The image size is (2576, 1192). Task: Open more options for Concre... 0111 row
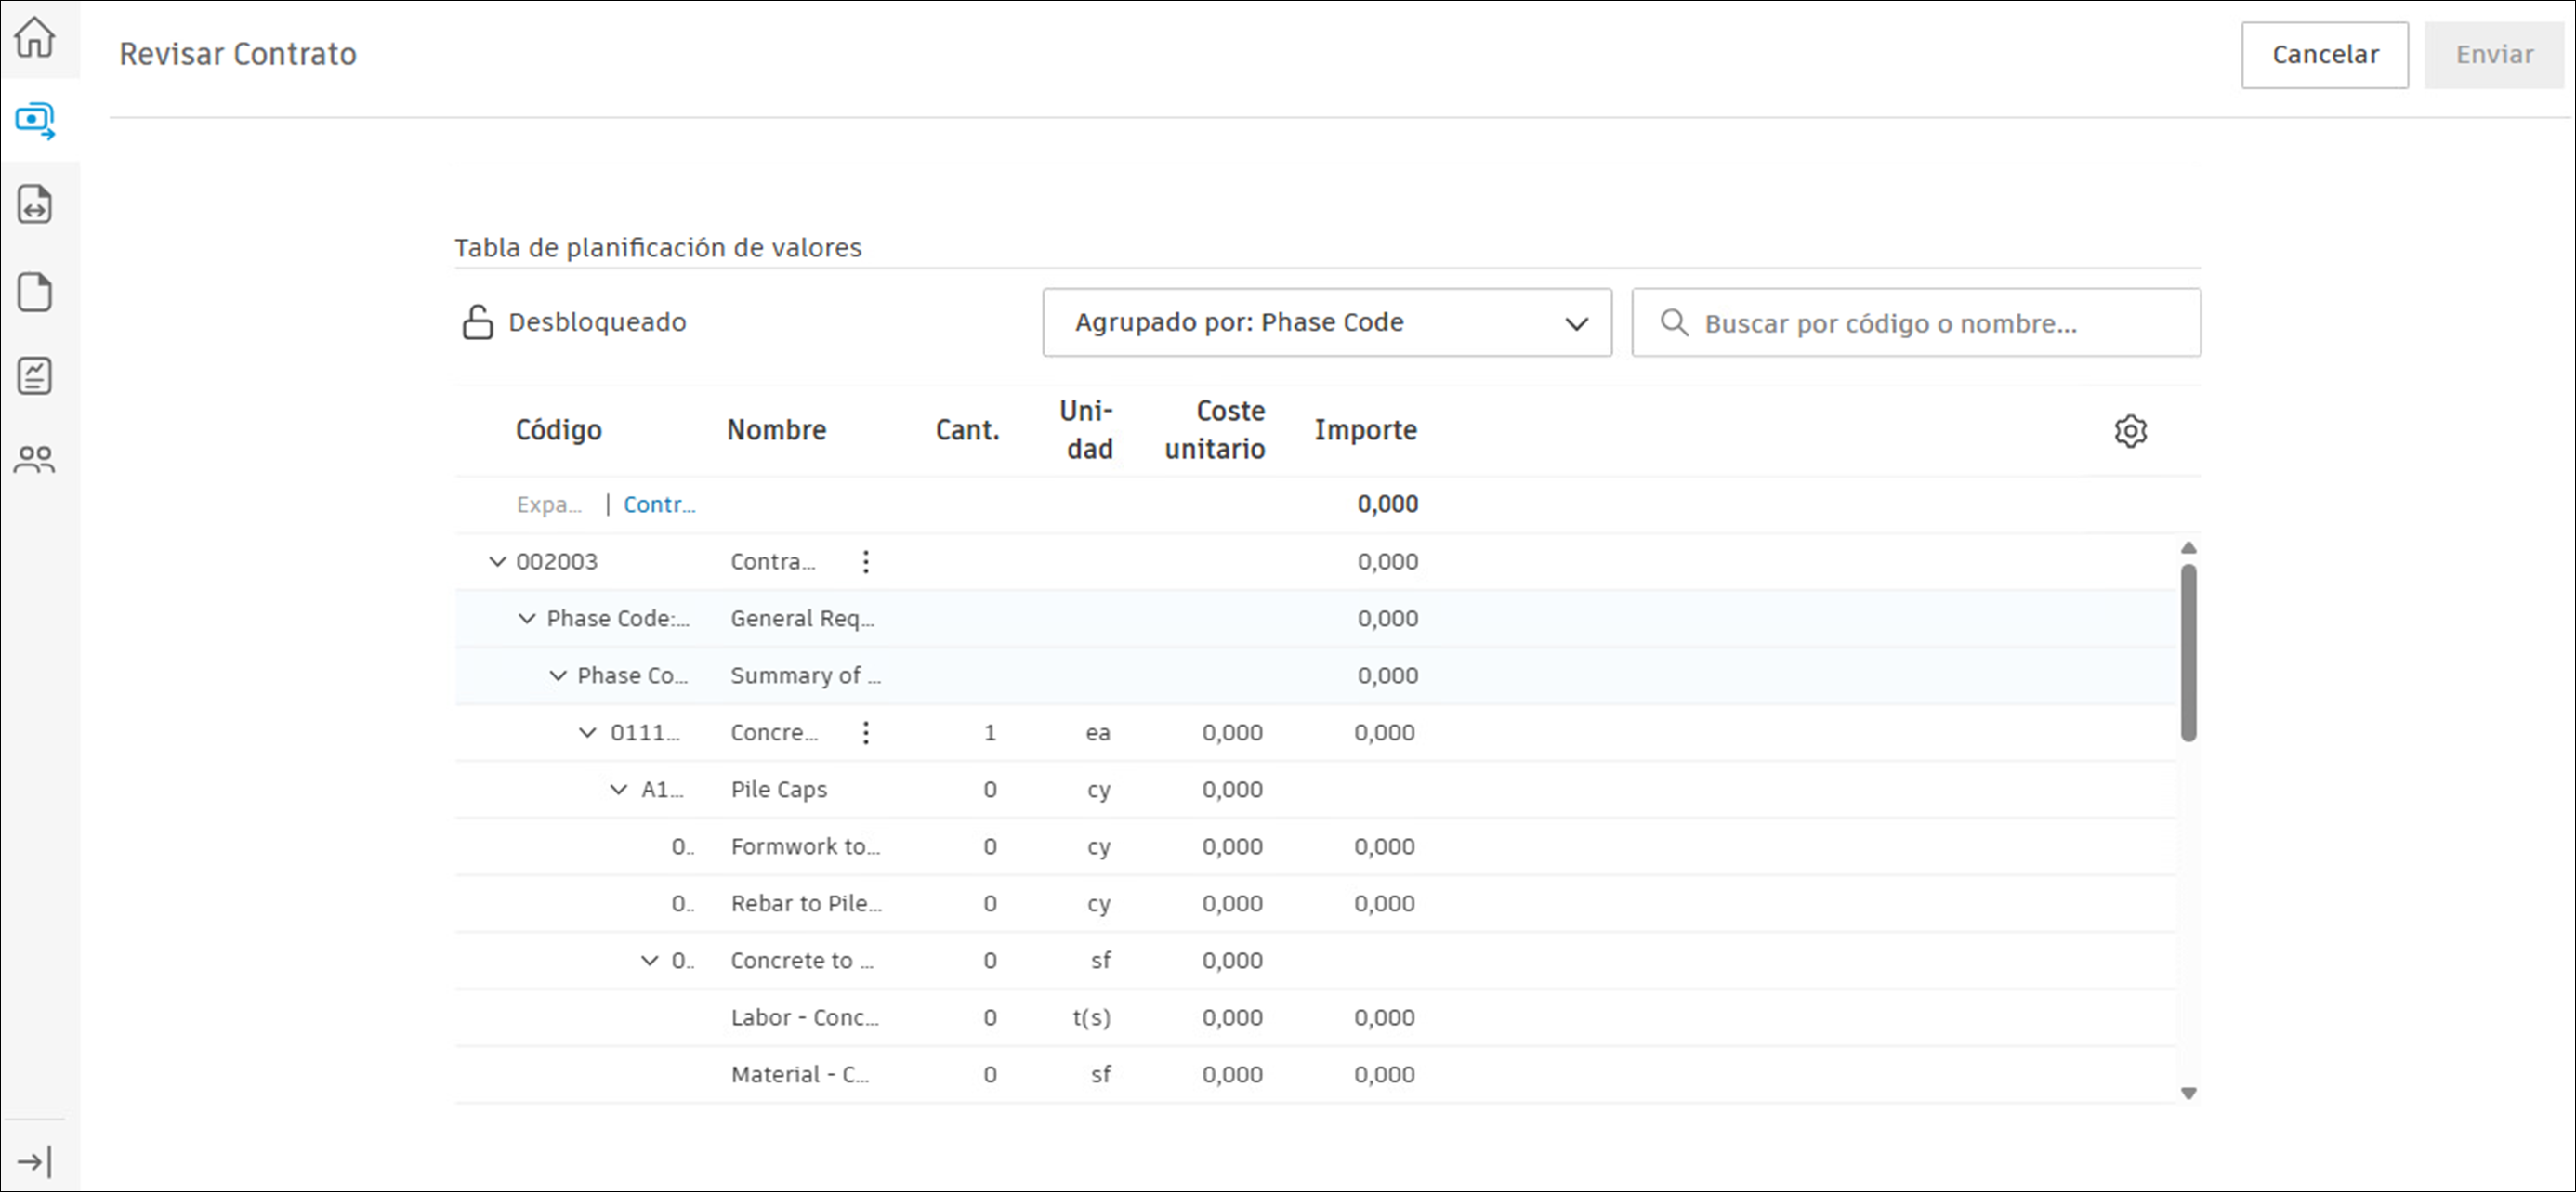pyautogui.click(x=866, y=733)
